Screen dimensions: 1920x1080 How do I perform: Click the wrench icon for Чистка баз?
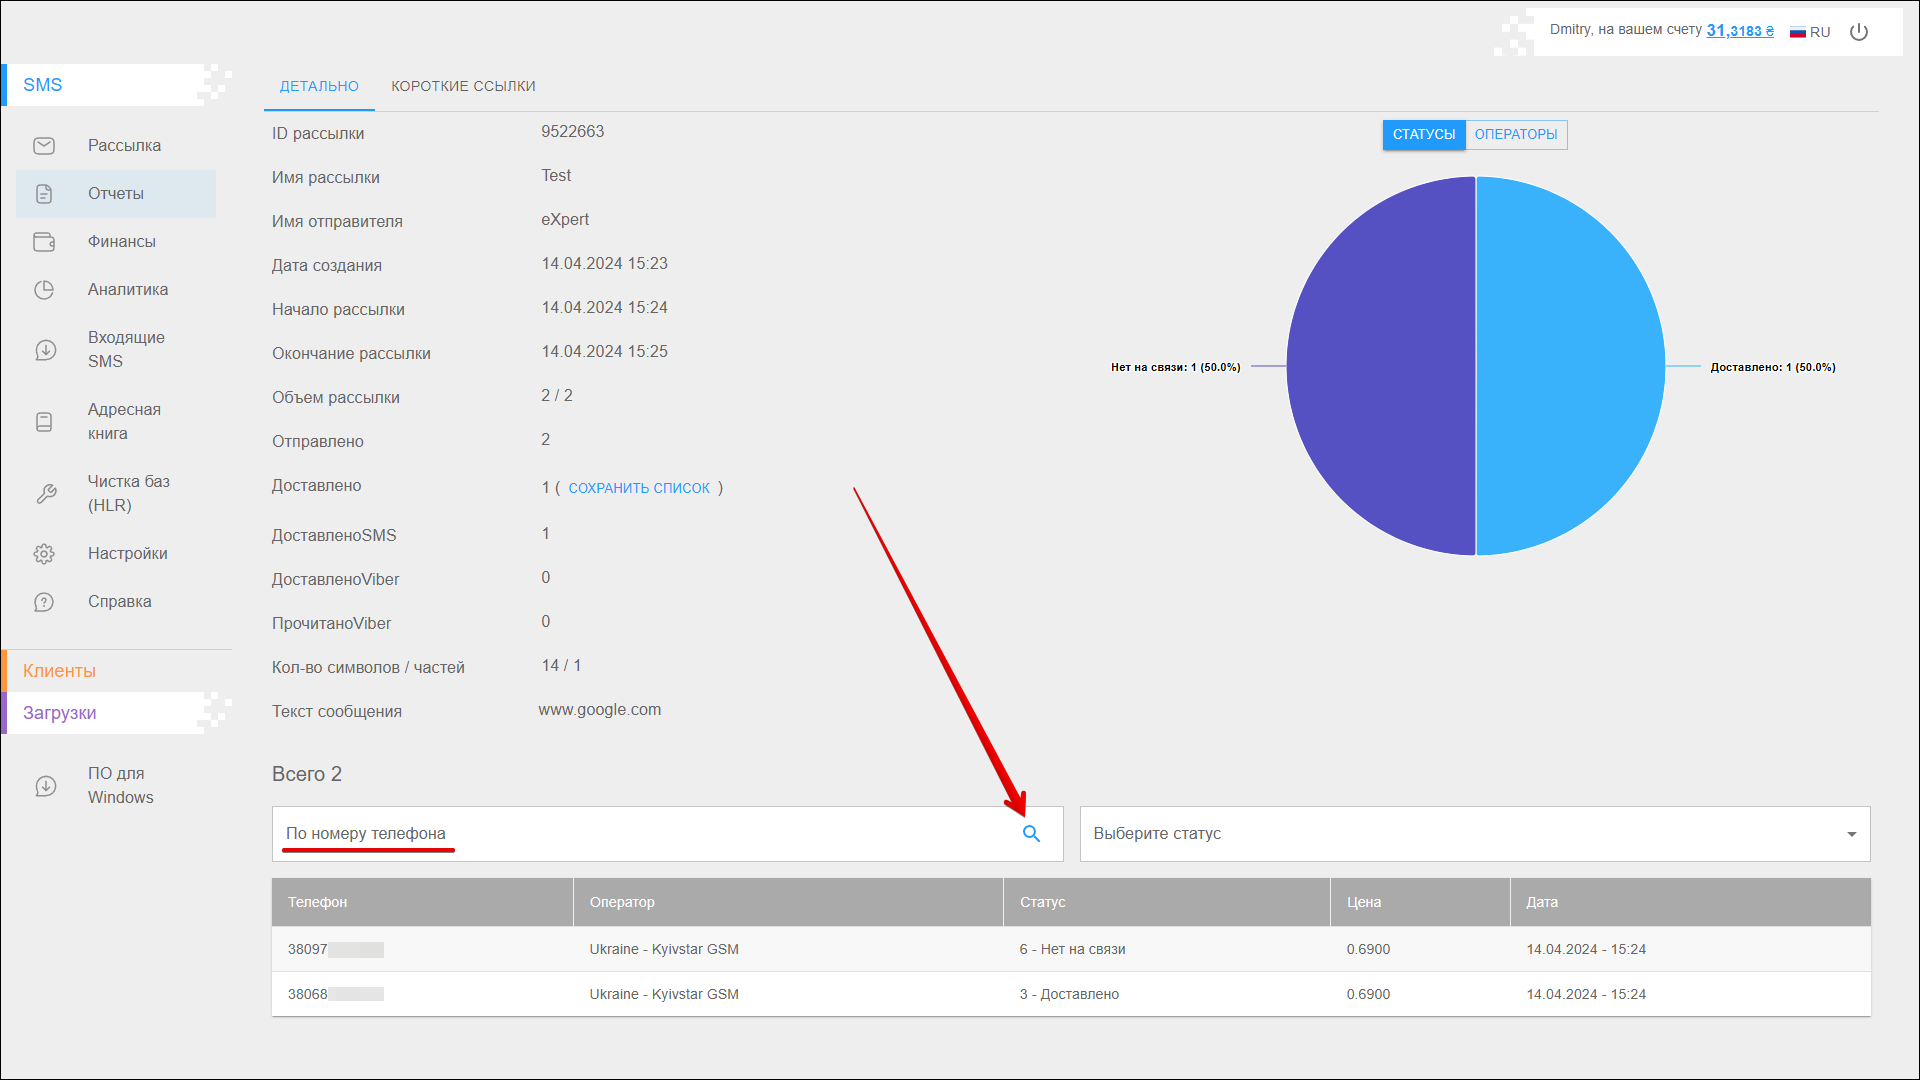tap(46, 494)
